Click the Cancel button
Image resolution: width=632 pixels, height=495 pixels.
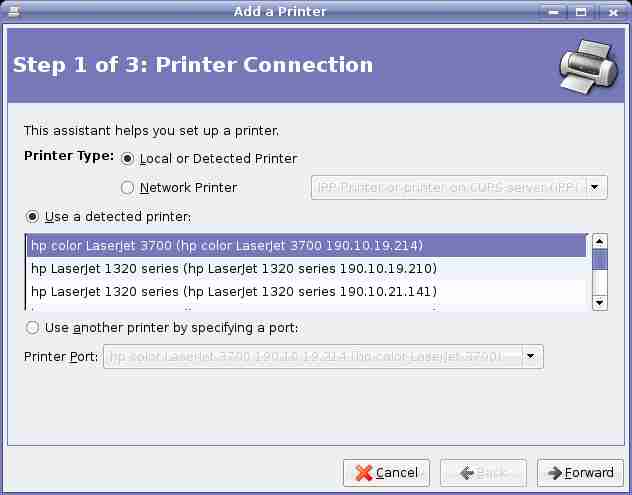[387, 473]
